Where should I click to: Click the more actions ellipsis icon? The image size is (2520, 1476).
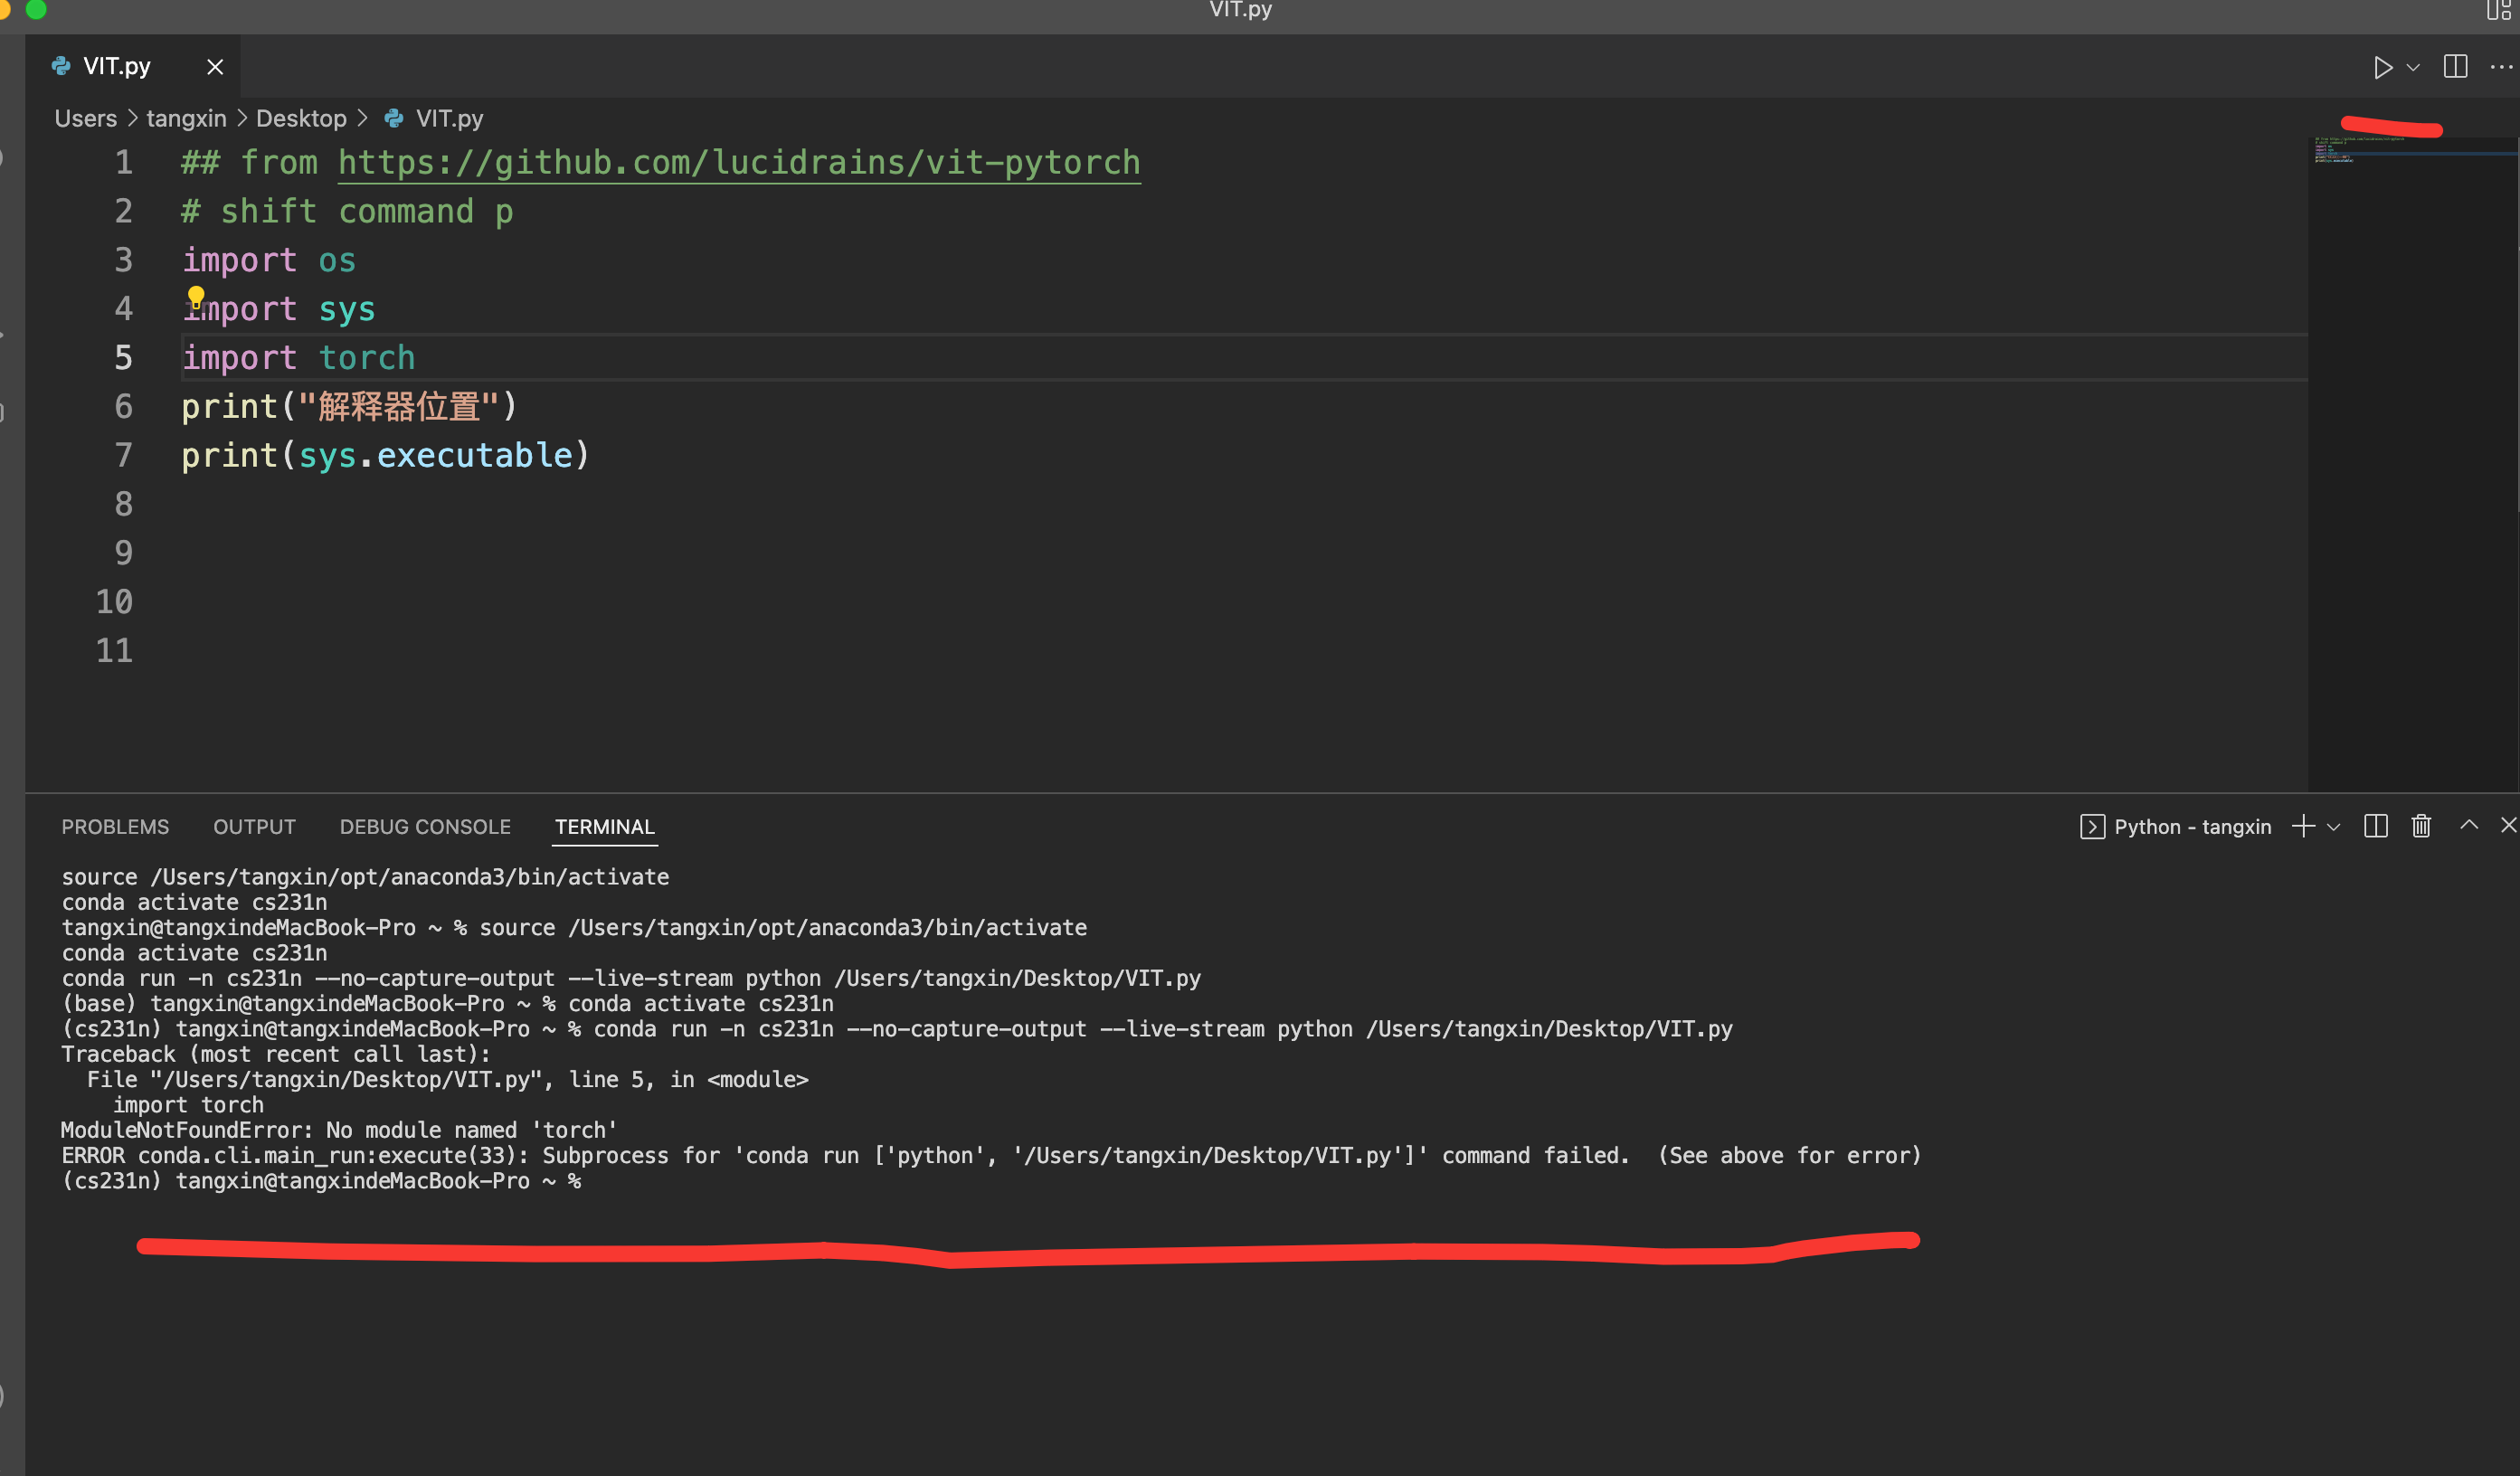point(2501,67)
